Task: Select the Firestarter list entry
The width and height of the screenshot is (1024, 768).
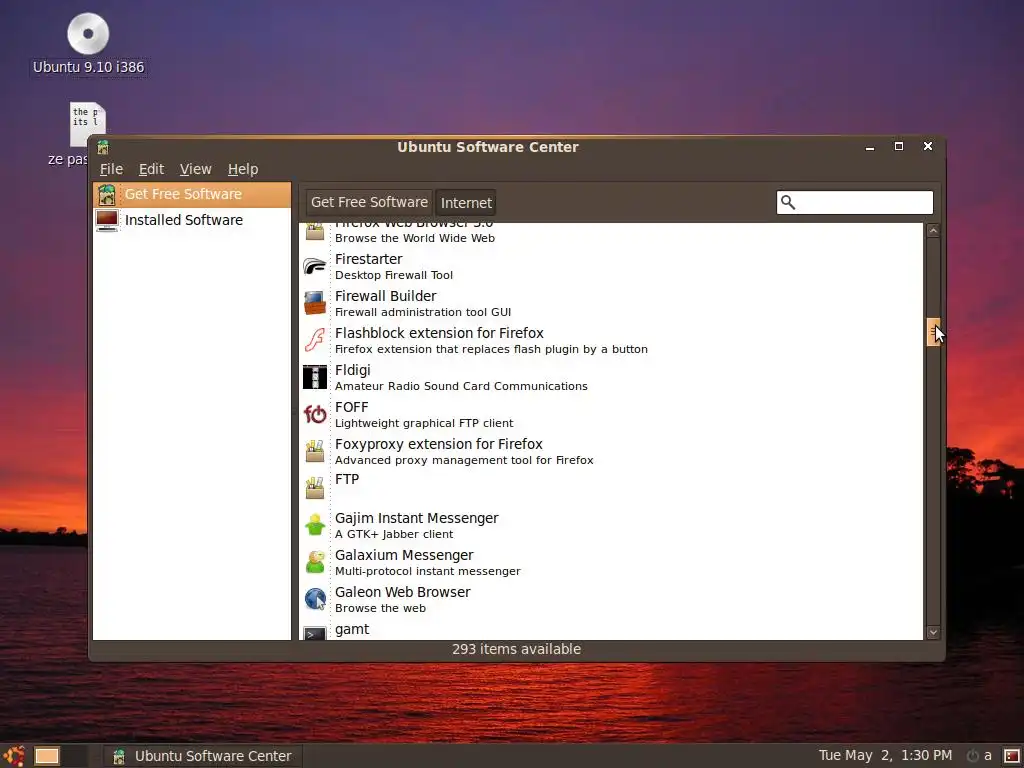Action: 611,266
